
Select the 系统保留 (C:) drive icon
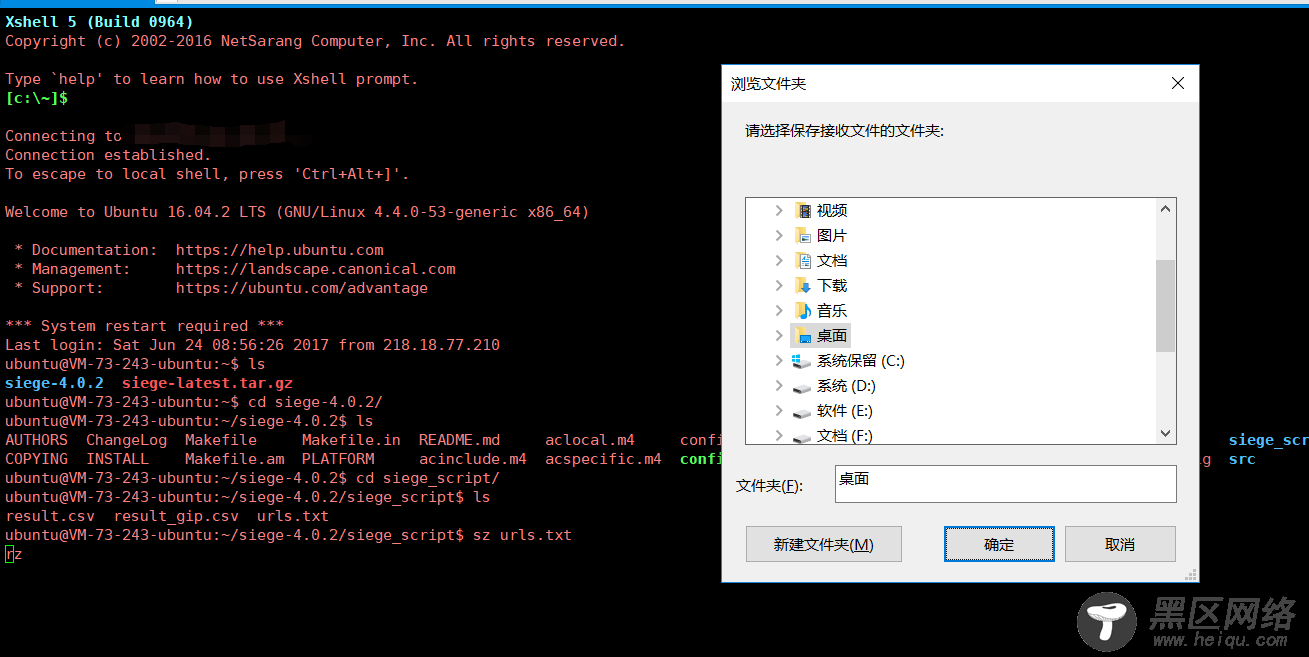[801, 360]
